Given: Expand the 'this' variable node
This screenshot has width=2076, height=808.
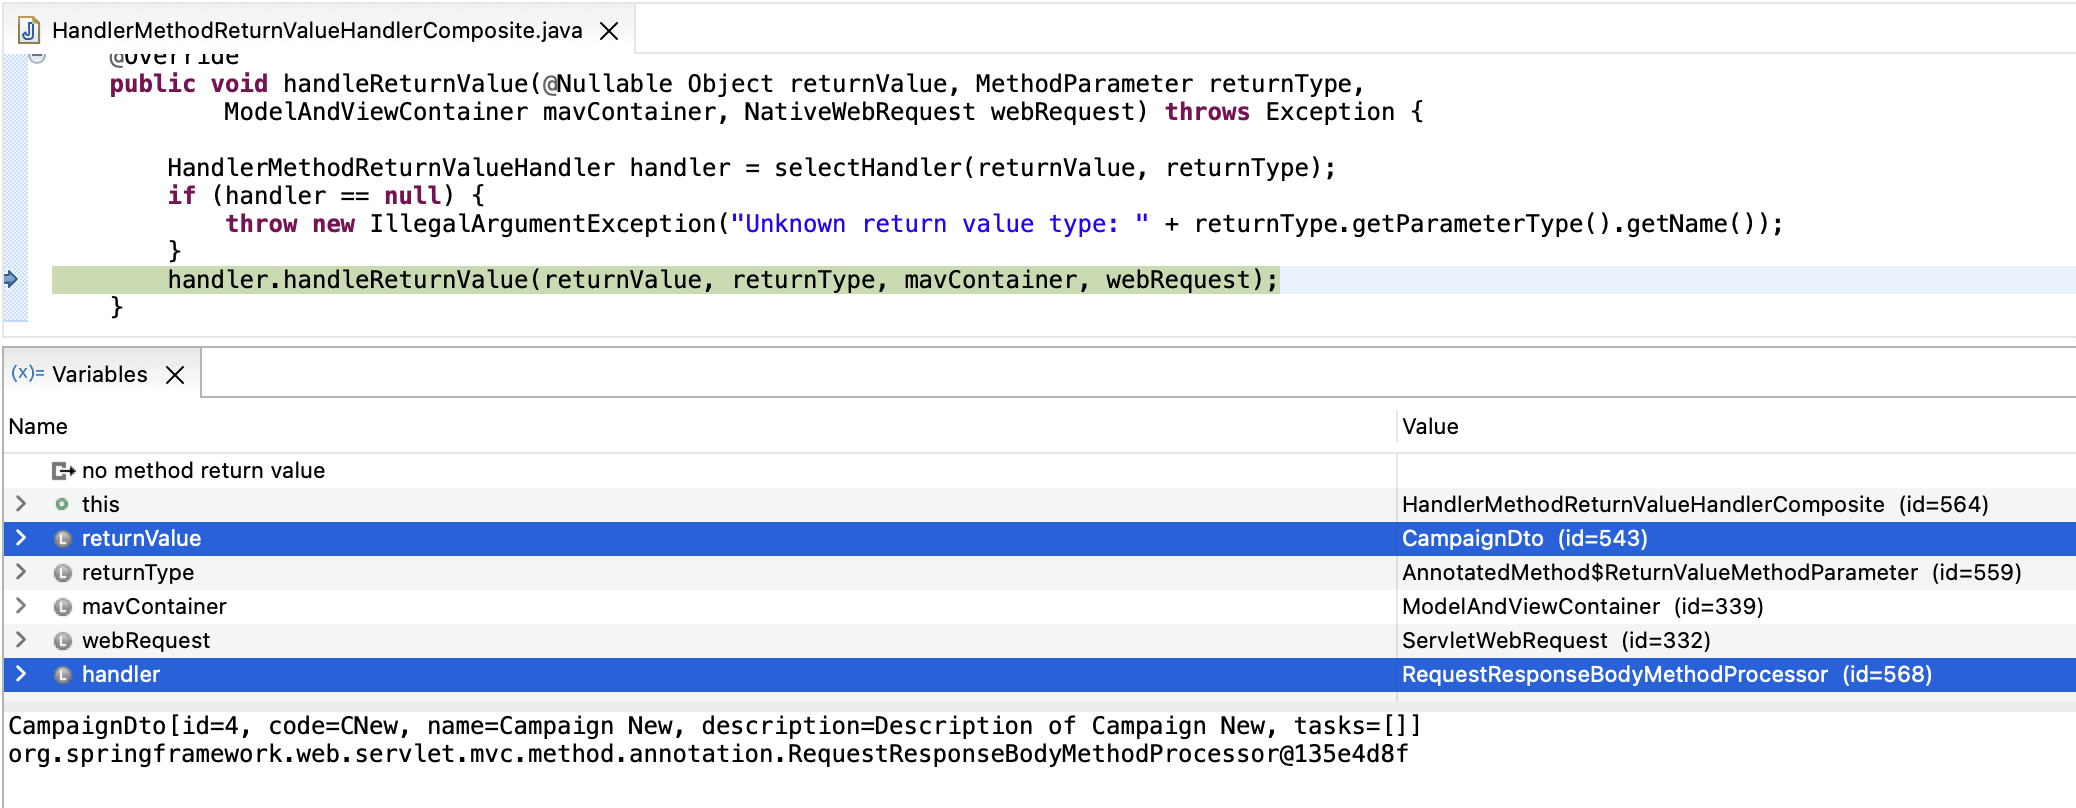Looking at the screenshot, I should click(21, 504).
